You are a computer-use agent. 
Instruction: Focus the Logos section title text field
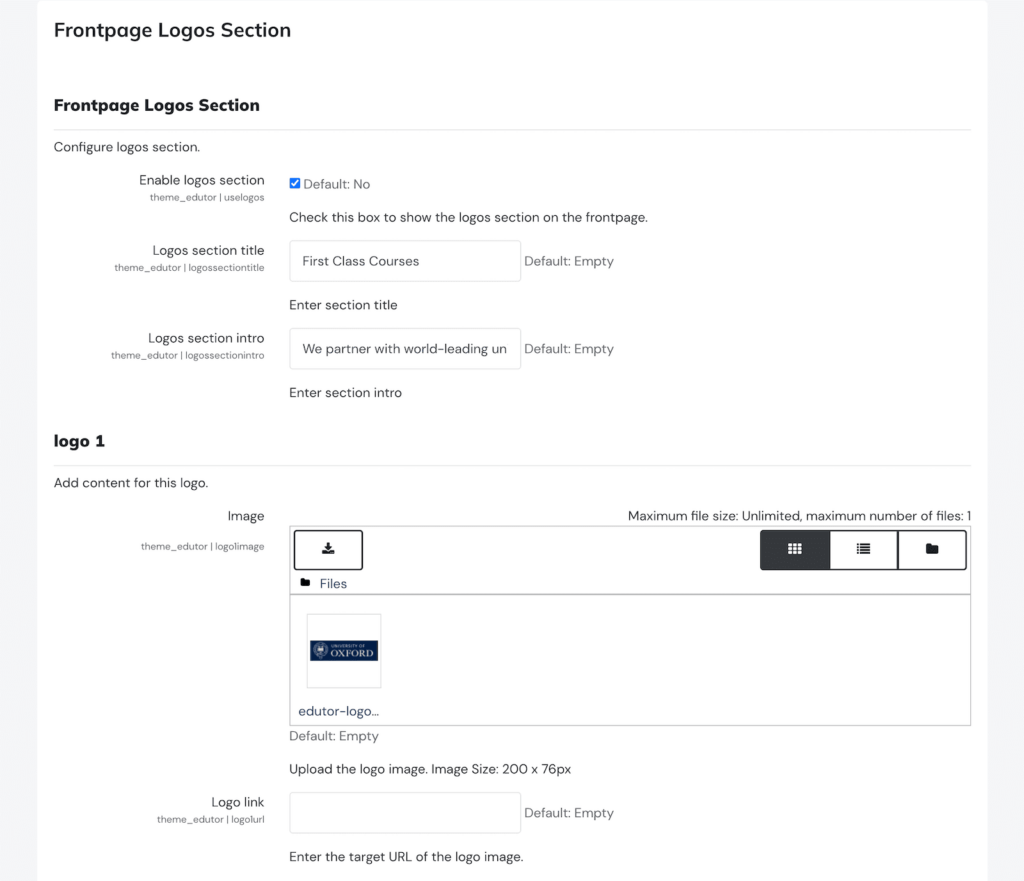[404, 261]
